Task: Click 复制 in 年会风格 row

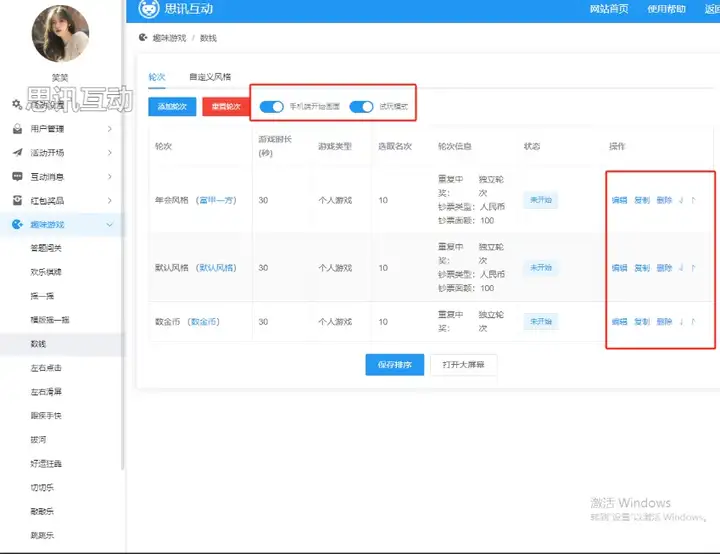Action: coord(642,200)
